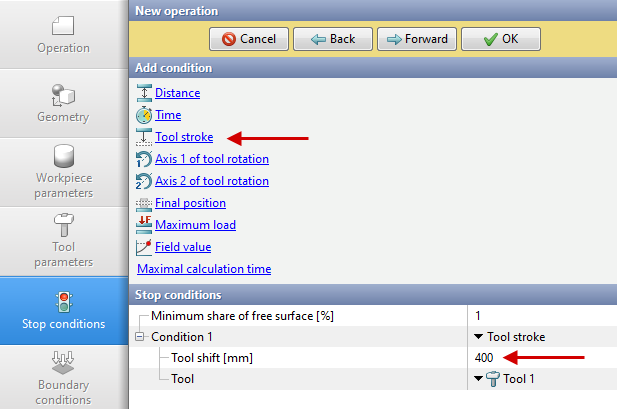Click the Tool stroke icon
617x409 pixels.
[144, 137]
